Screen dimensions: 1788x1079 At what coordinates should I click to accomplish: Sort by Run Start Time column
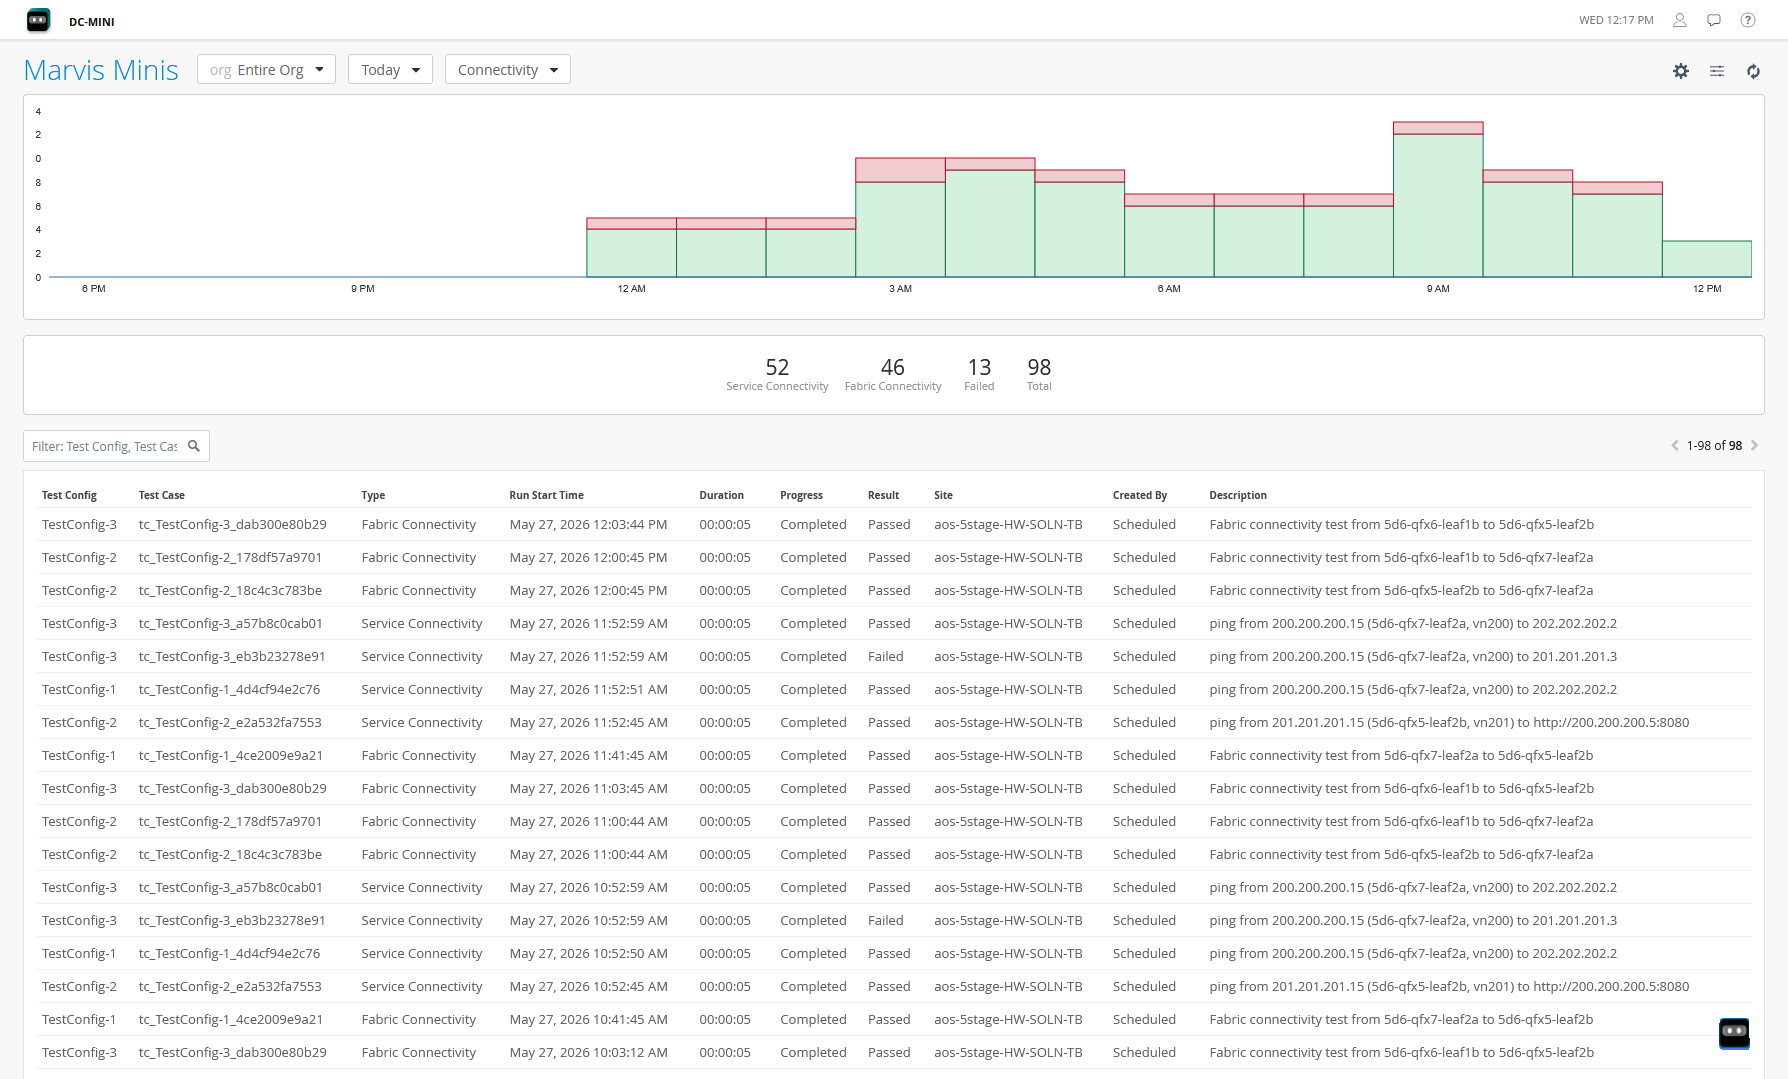click(546, 495)
